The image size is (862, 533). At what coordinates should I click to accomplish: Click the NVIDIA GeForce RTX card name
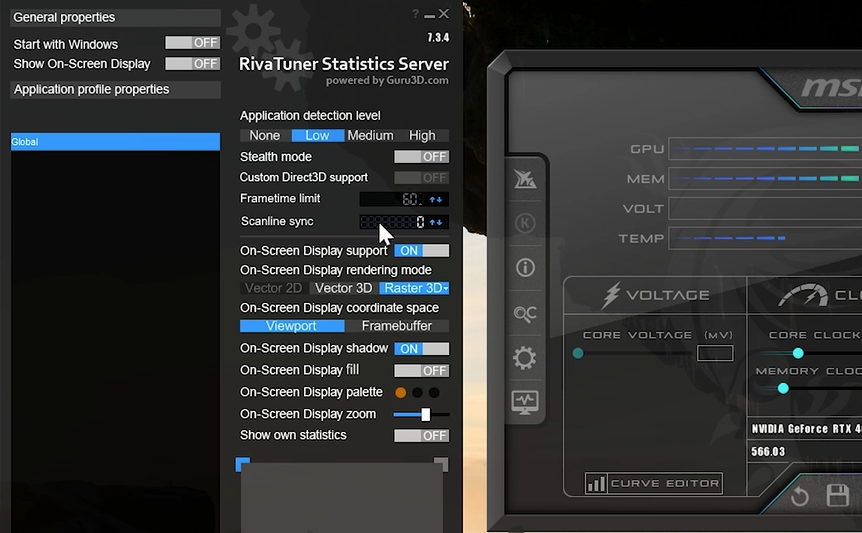click(806, 429)
